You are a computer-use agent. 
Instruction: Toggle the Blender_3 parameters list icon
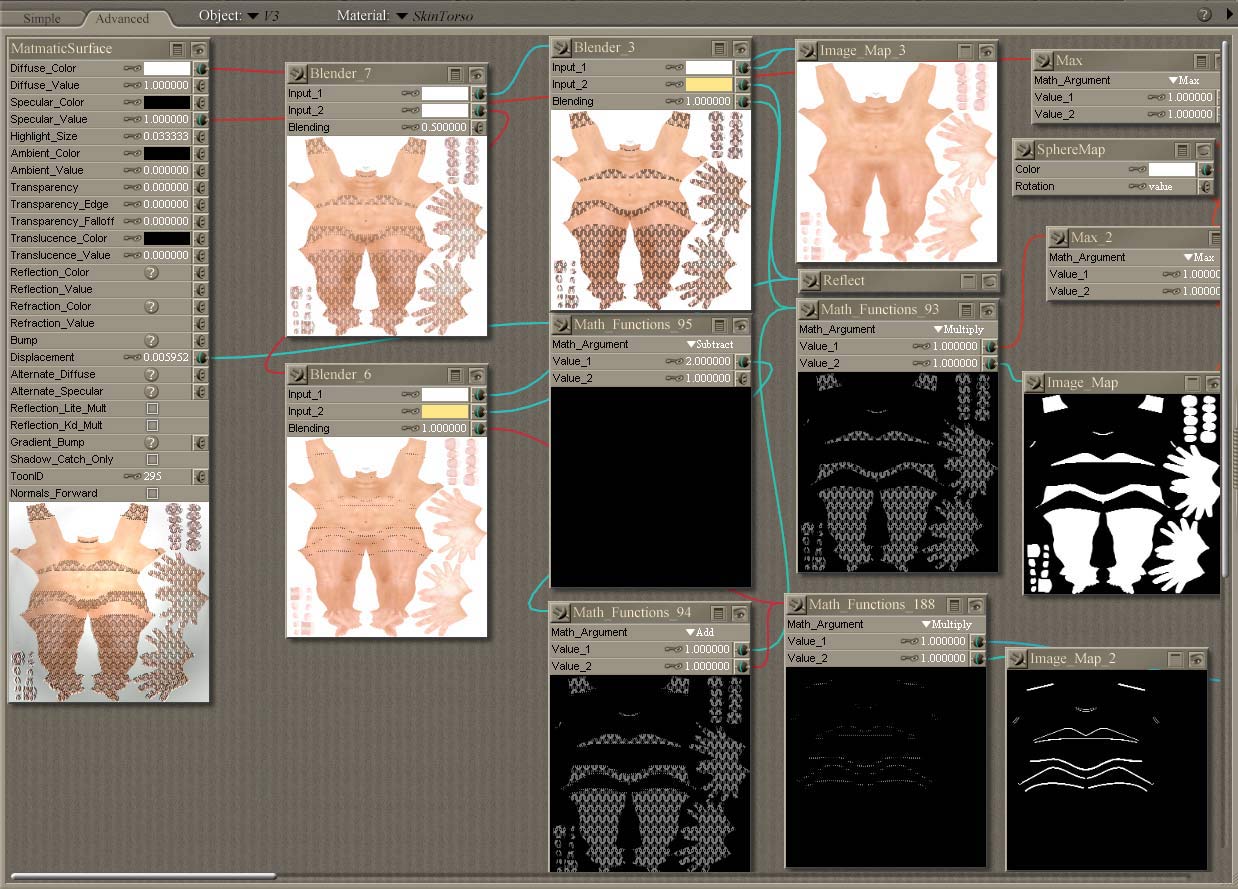coord(719,48)
